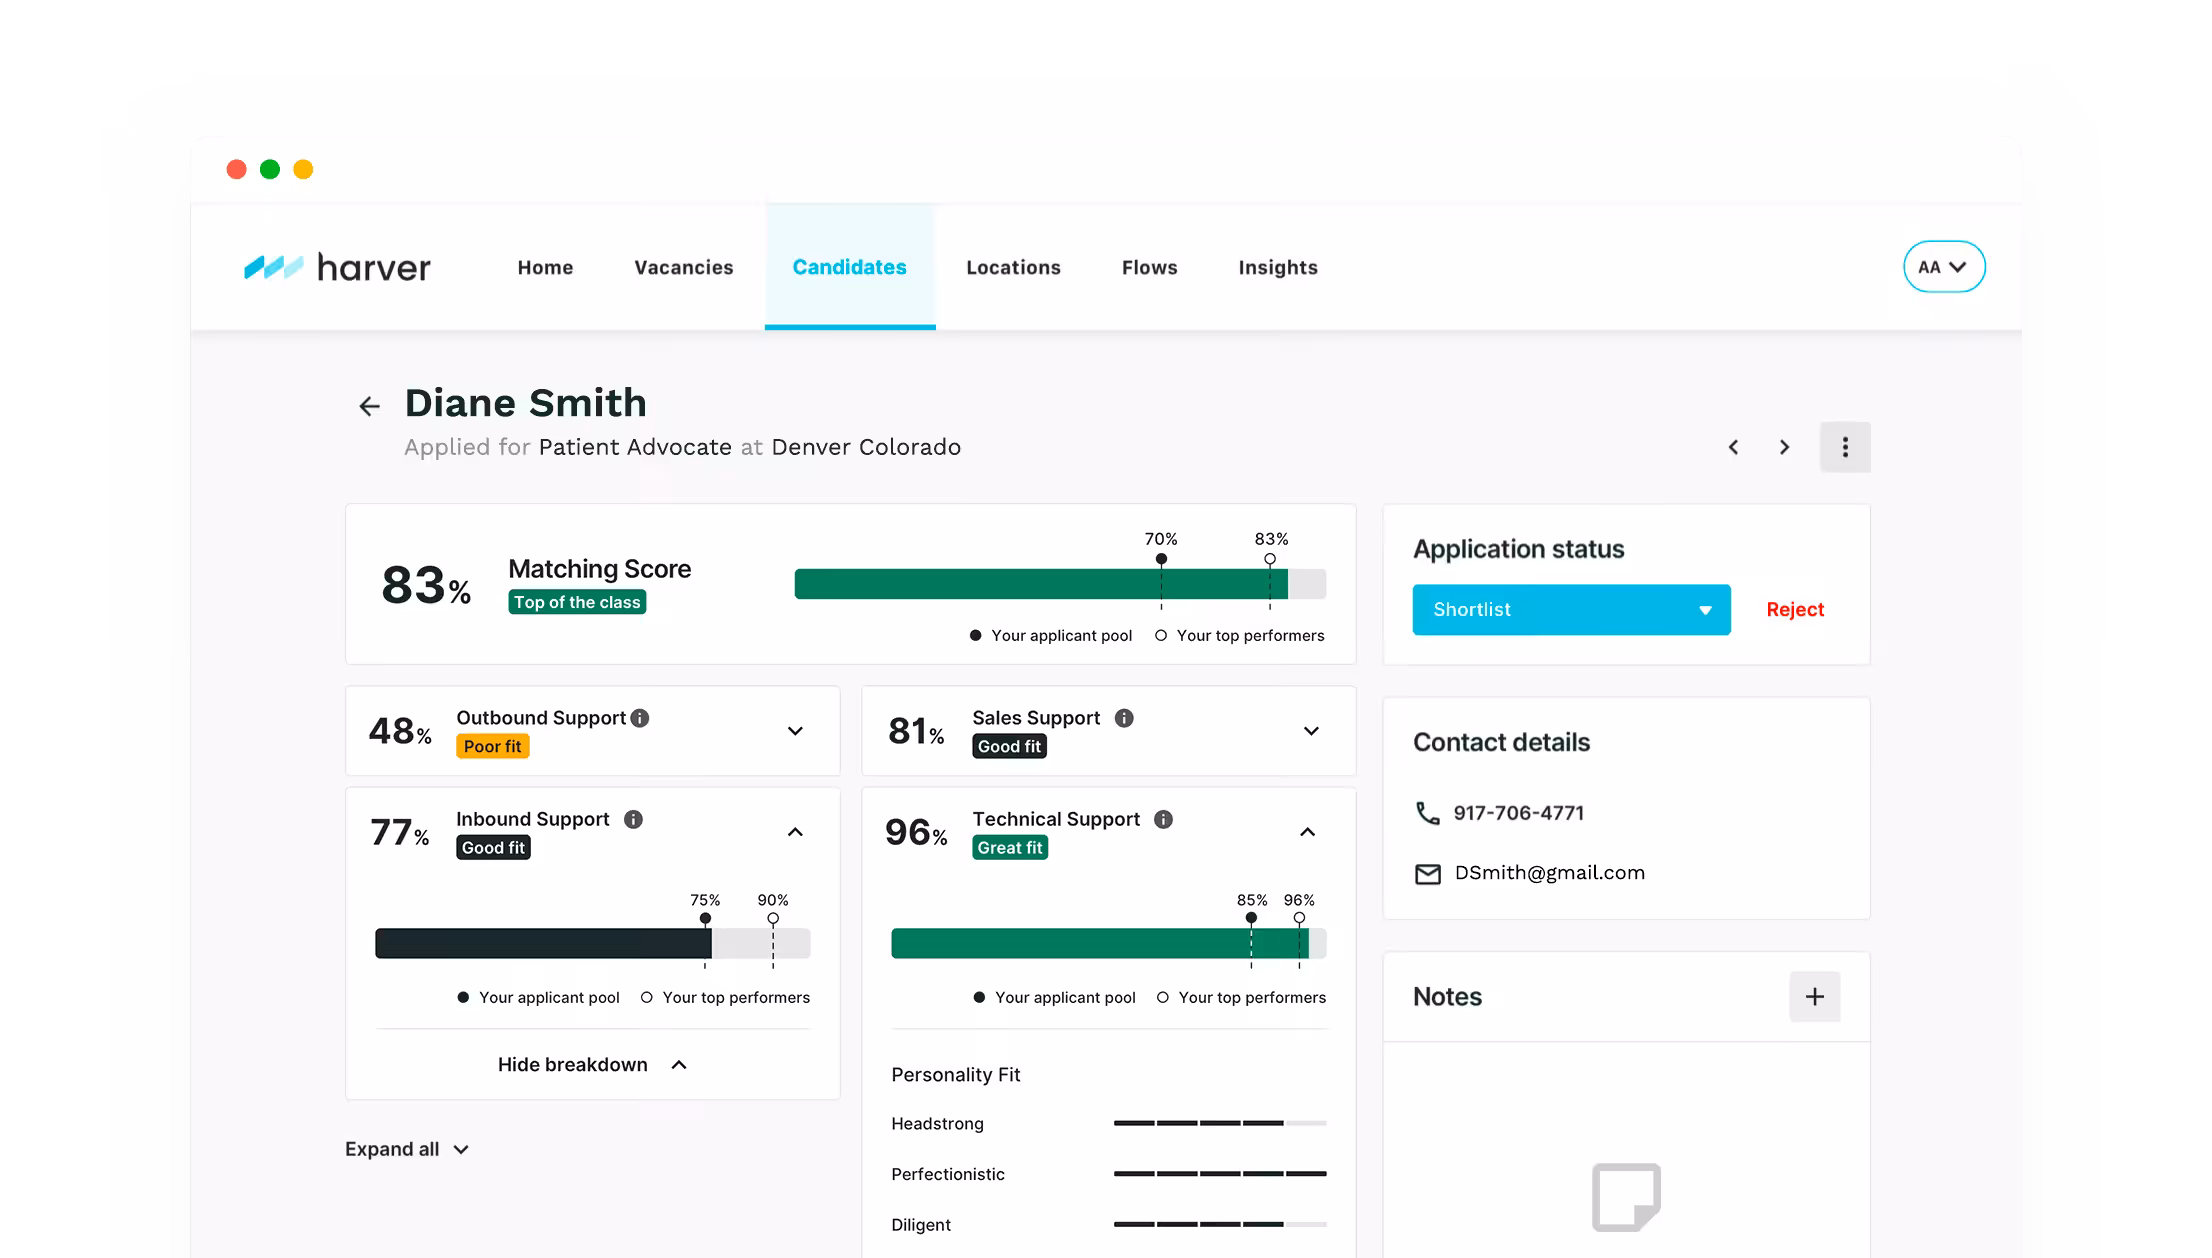Click the Patient Advocate vacancy link

coord(635,447)
